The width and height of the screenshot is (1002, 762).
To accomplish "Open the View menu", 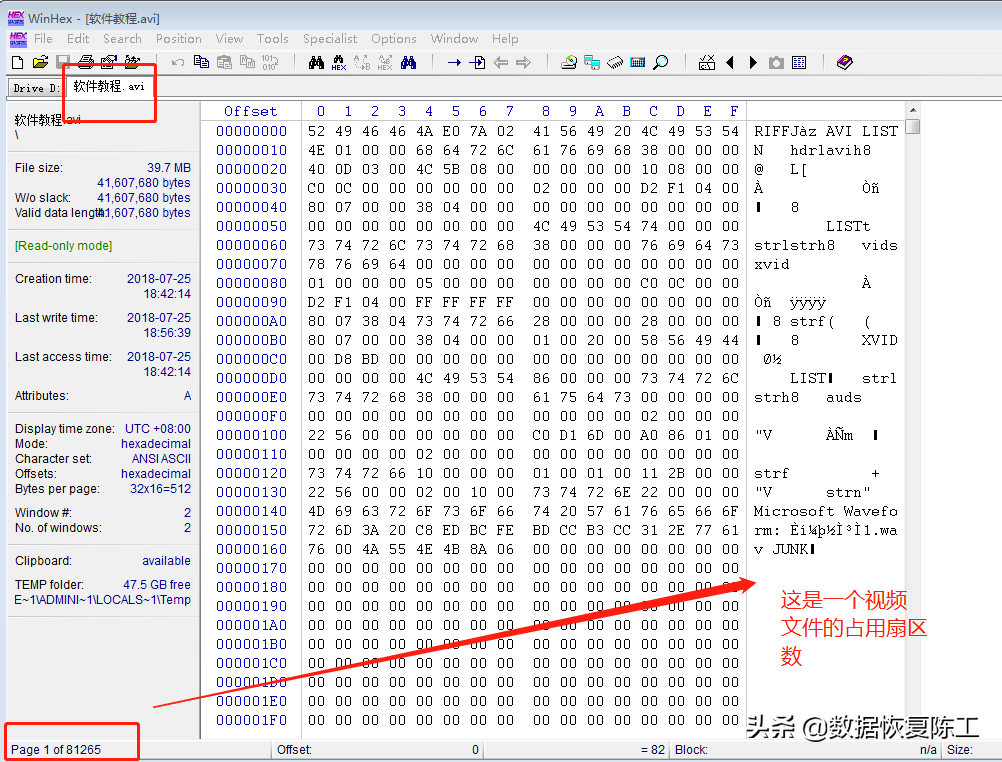I will pos(229,38).
